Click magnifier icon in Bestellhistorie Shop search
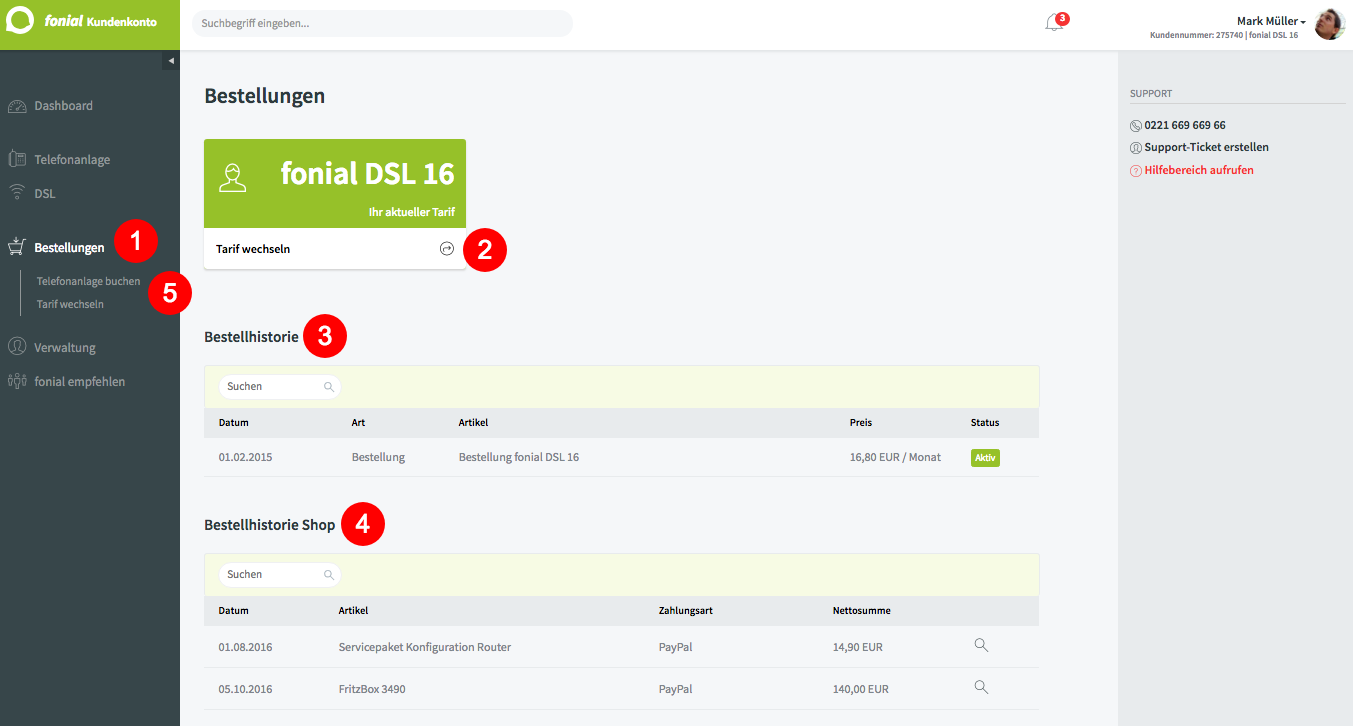The width and height of the screenshot is (1353, 726). click(328, 574)
